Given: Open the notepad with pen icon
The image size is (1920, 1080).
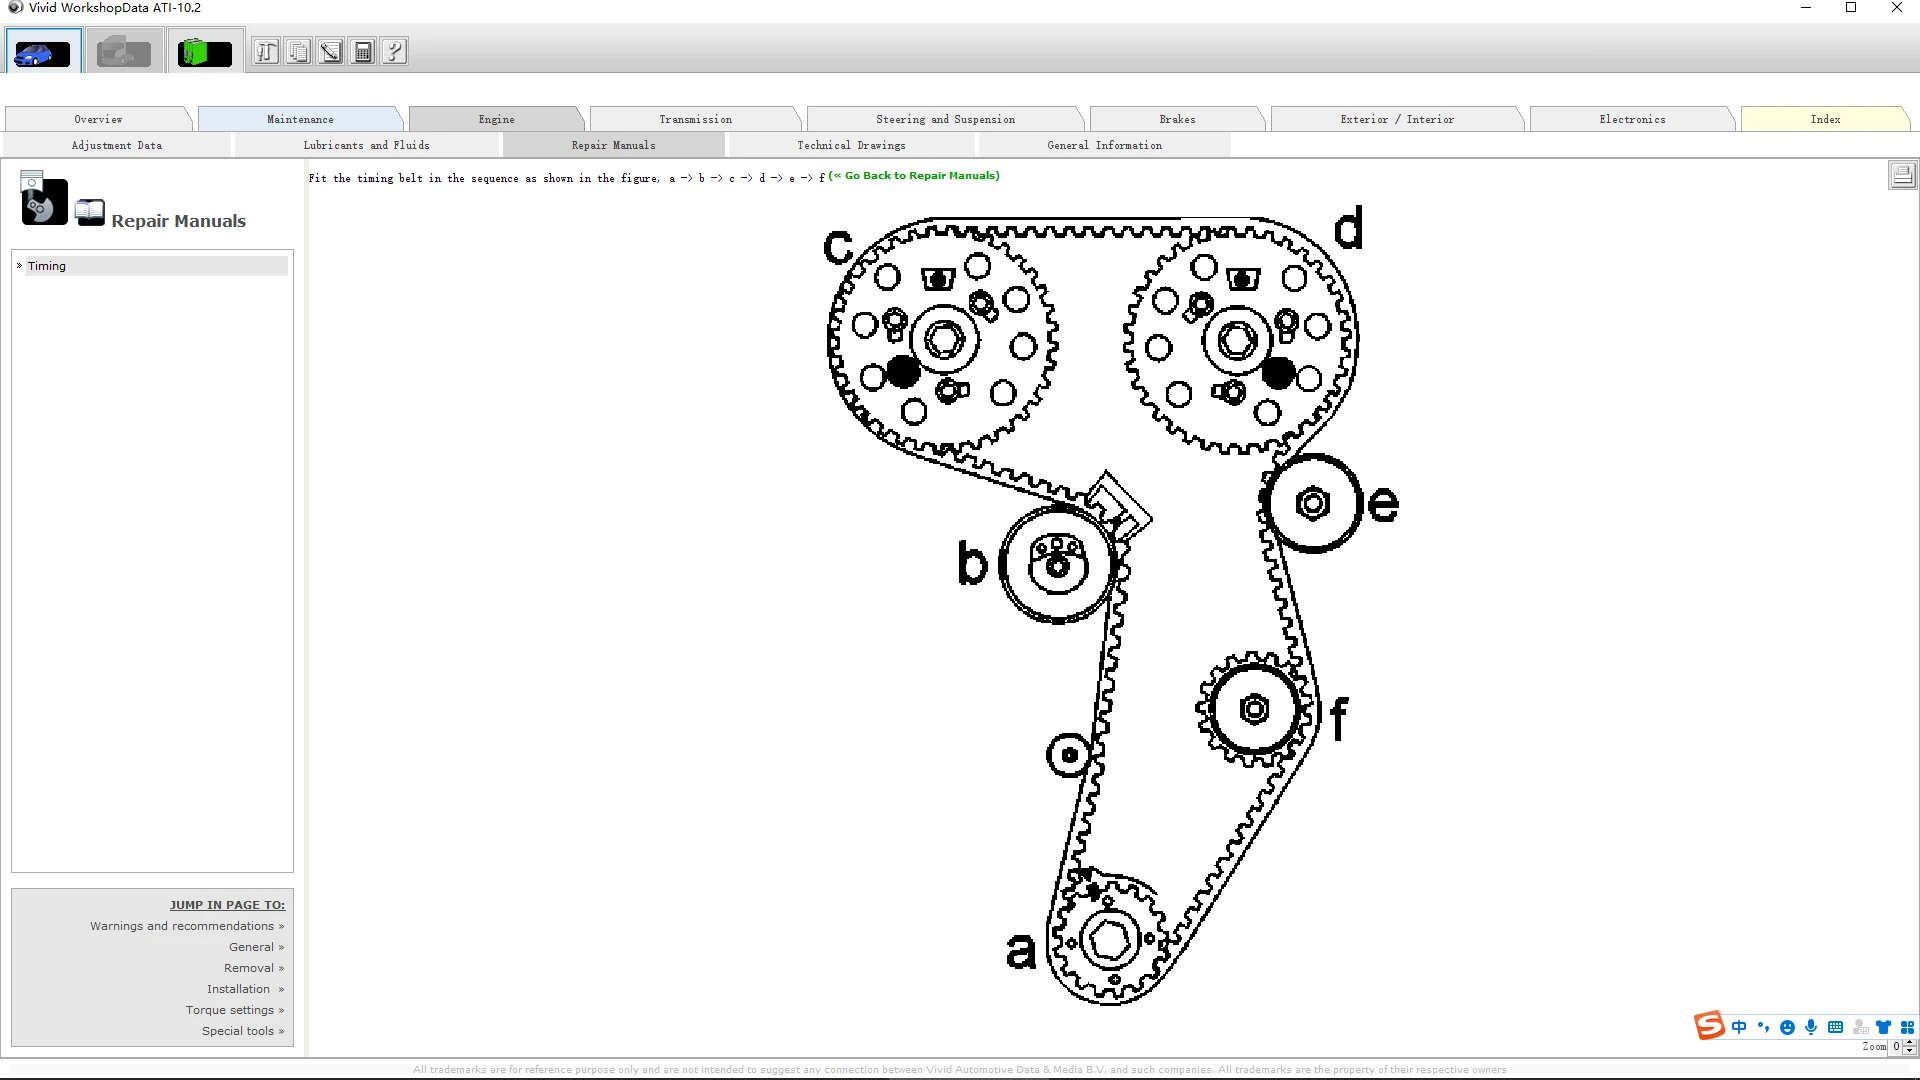Looking at the screenshot, I should [331, 52].
